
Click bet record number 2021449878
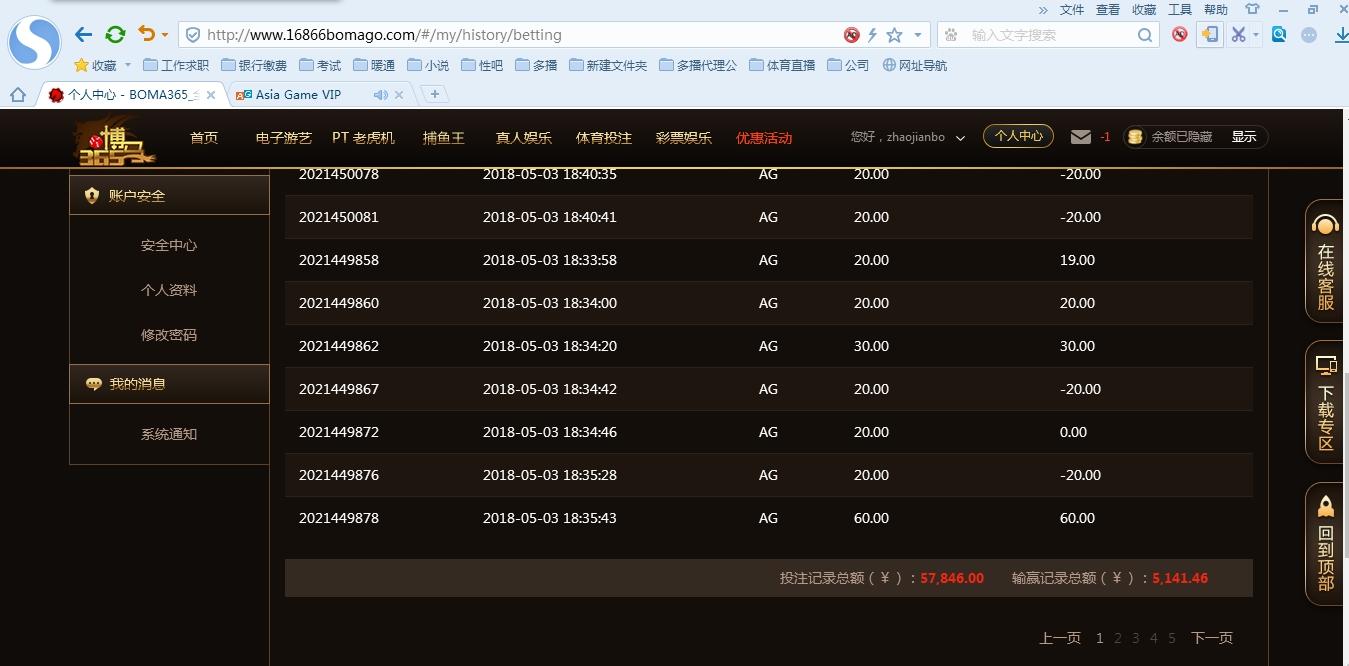pyautogui.click(x=339, y=518)
